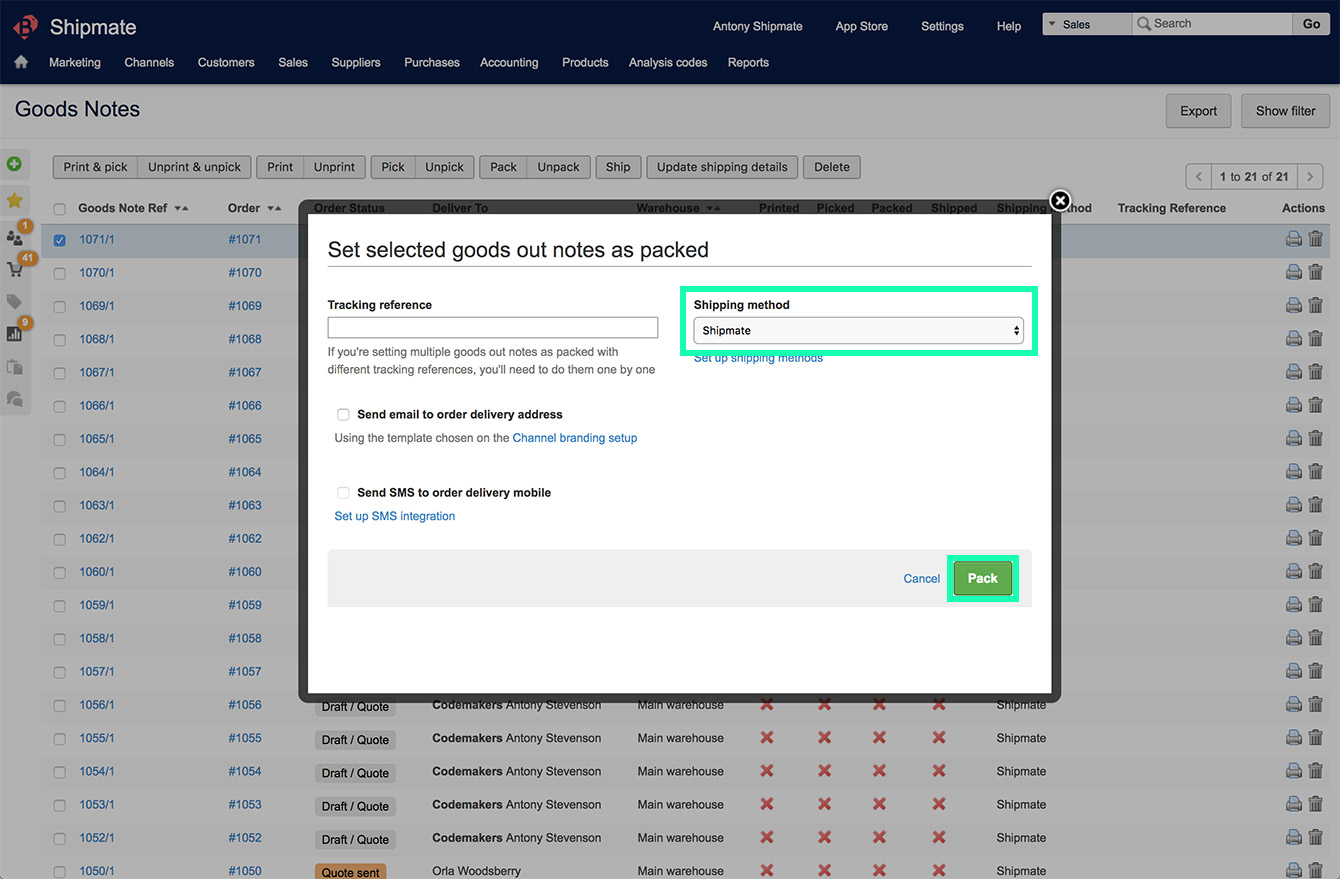
Task: Enable Send email to order delivery address
Action: 343,414
